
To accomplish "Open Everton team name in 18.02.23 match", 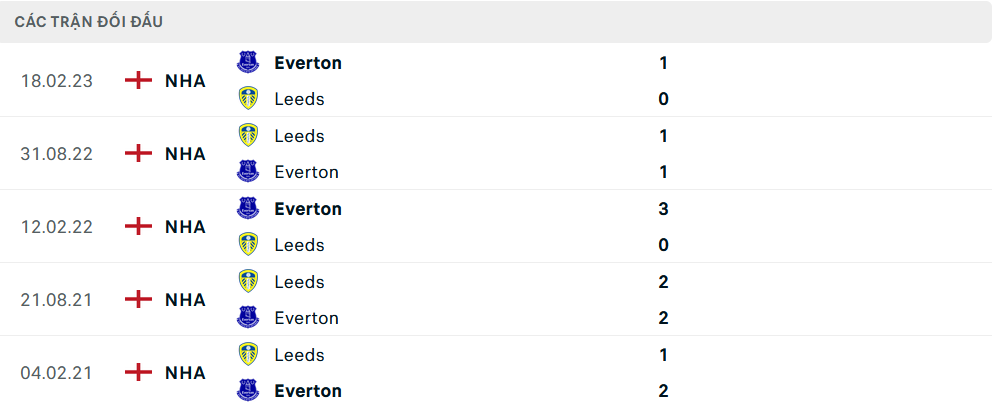I will click(308, 62).
